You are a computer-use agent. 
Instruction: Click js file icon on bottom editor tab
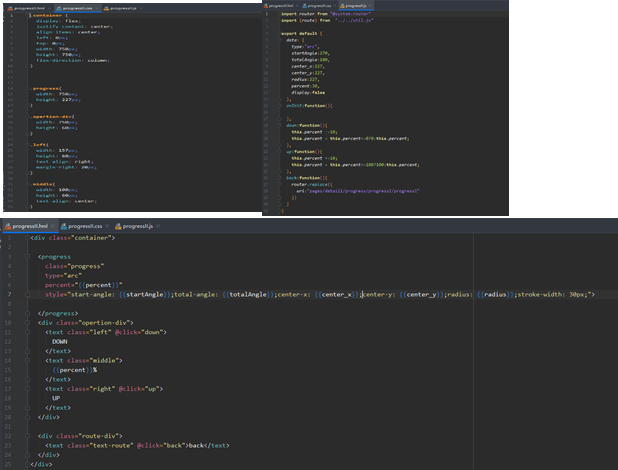pyautogui.click(x=118, y=226)
